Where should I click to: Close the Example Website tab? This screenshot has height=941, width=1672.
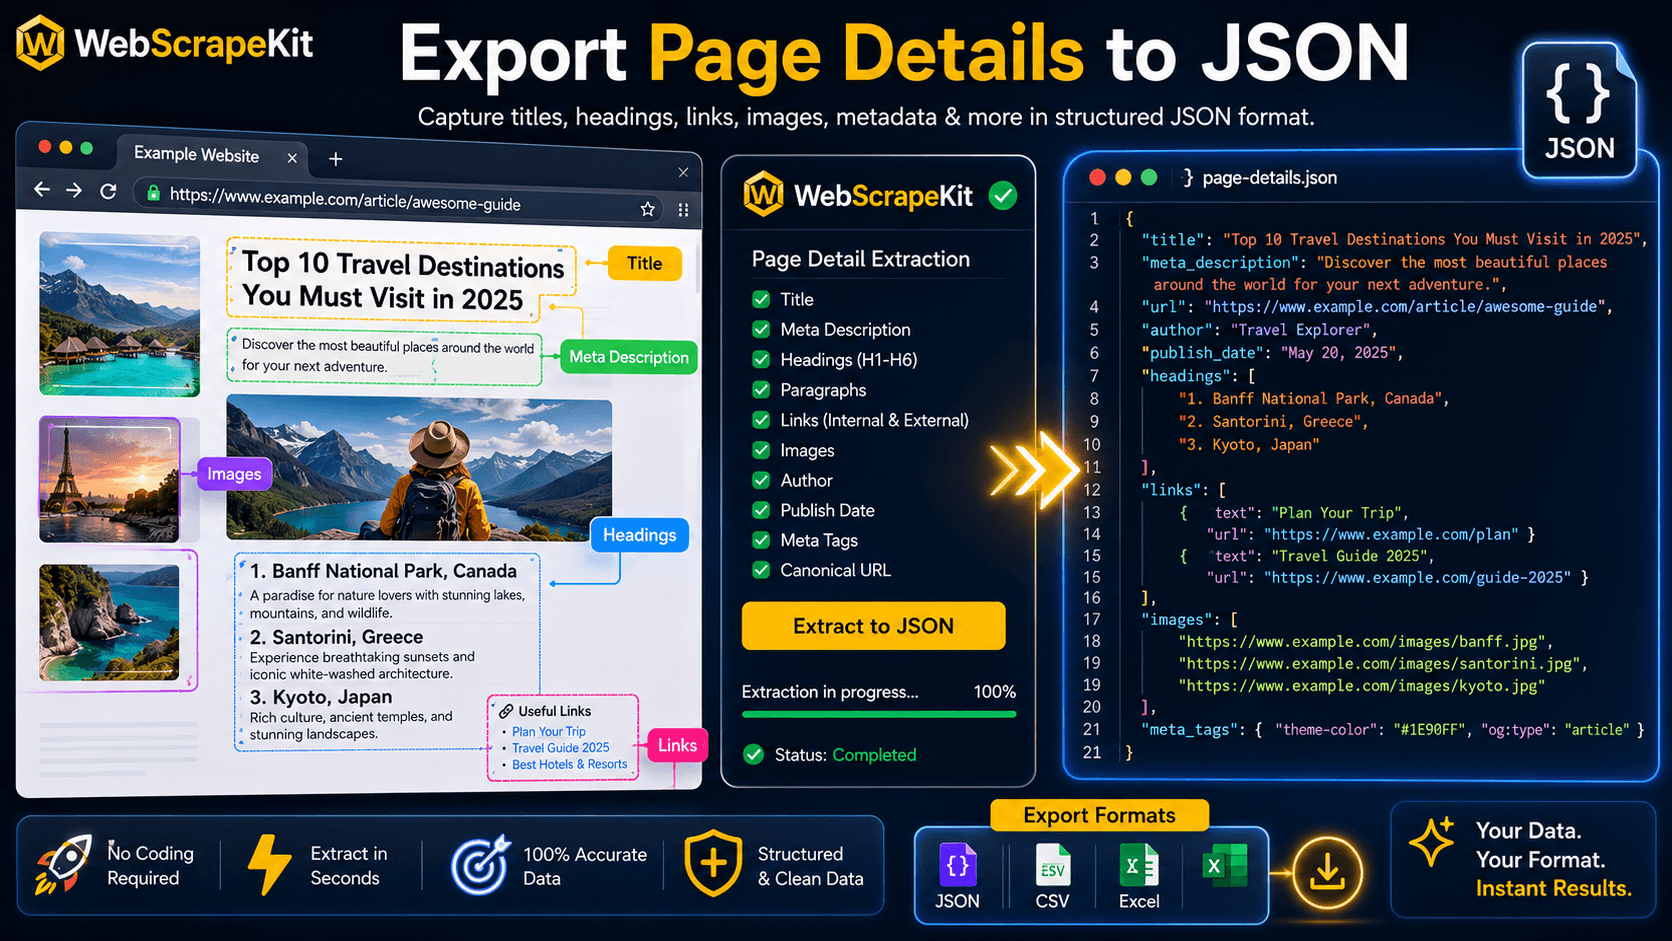[x=292, y=158]
